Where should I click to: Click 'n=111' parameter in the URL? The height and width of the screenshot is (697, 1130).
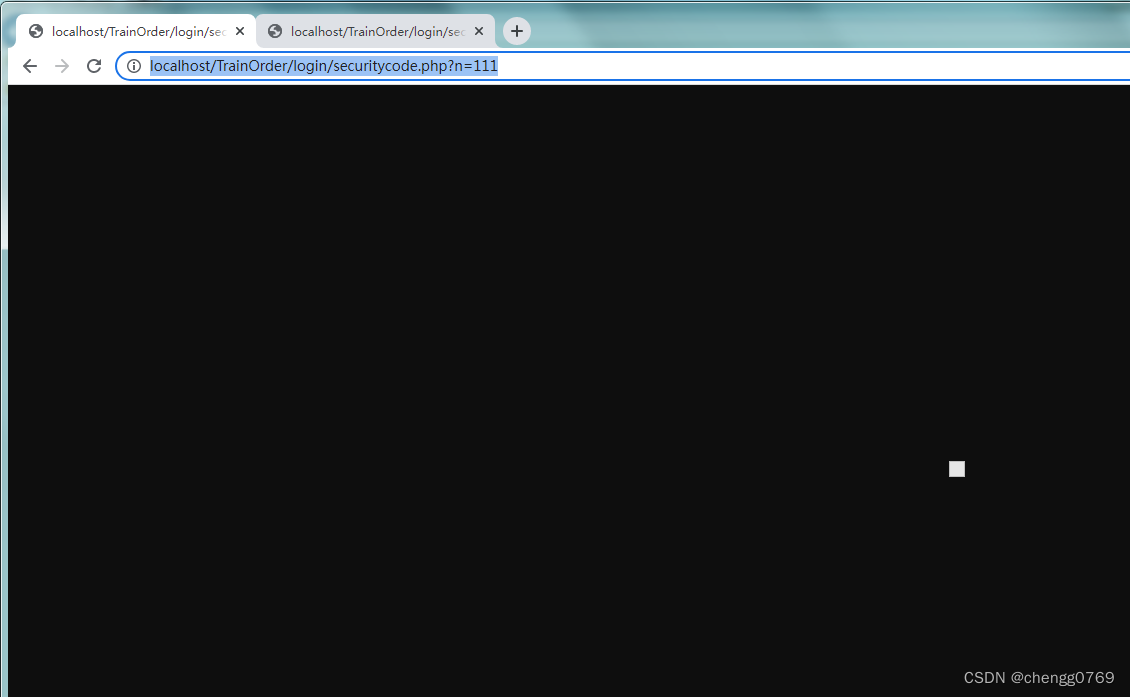476,66
